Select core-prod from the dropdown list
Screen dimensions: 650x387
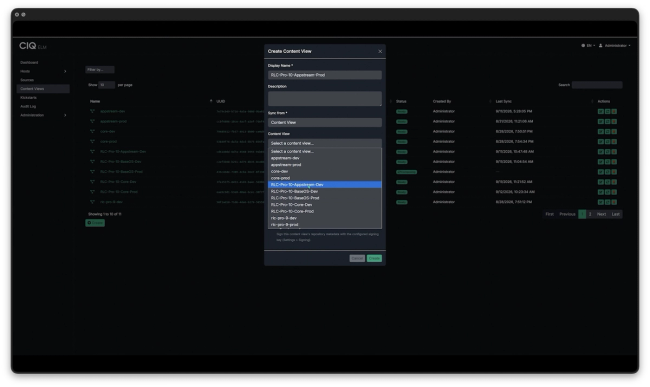[325, 178]
